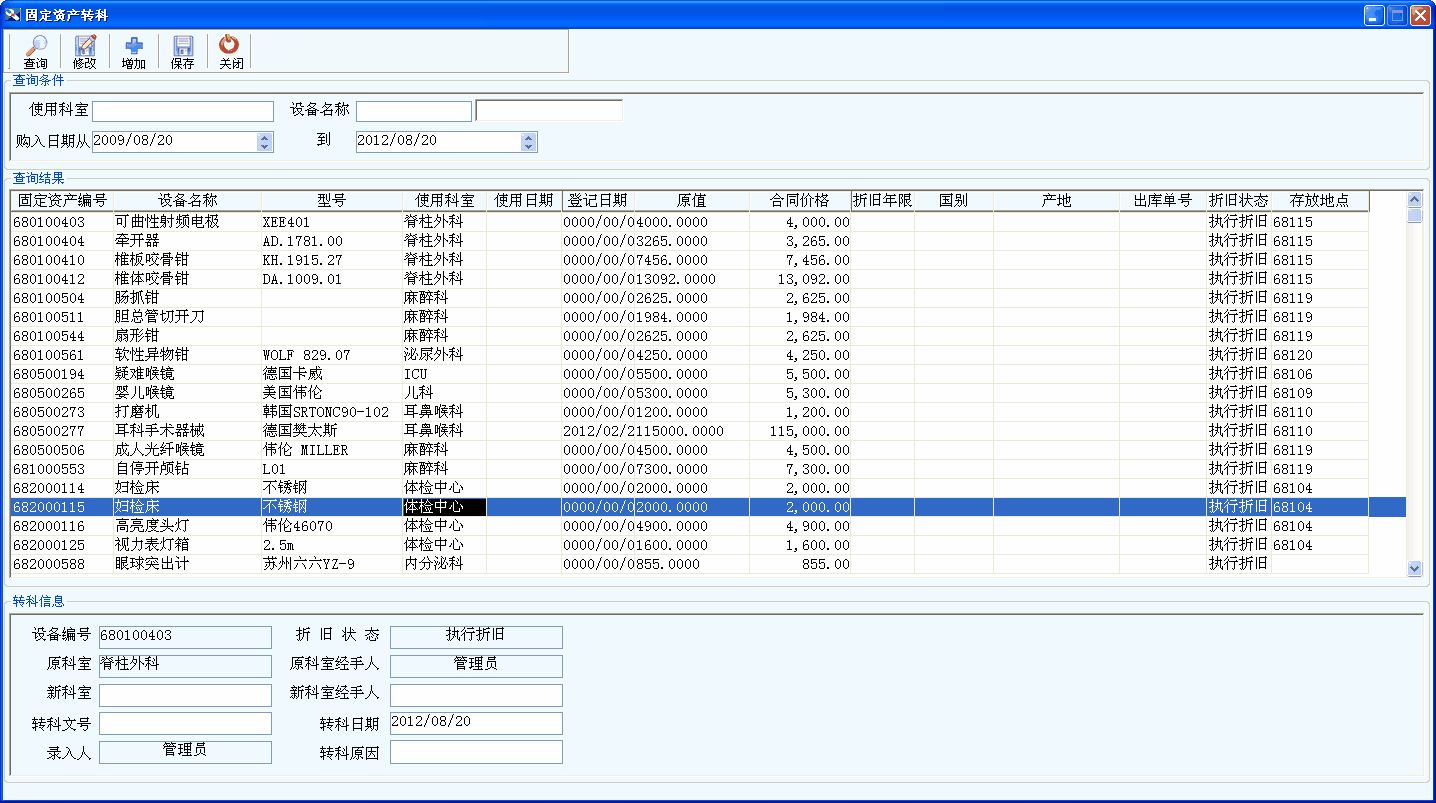Click the 转科文号 input field

(x=185, y=723)
